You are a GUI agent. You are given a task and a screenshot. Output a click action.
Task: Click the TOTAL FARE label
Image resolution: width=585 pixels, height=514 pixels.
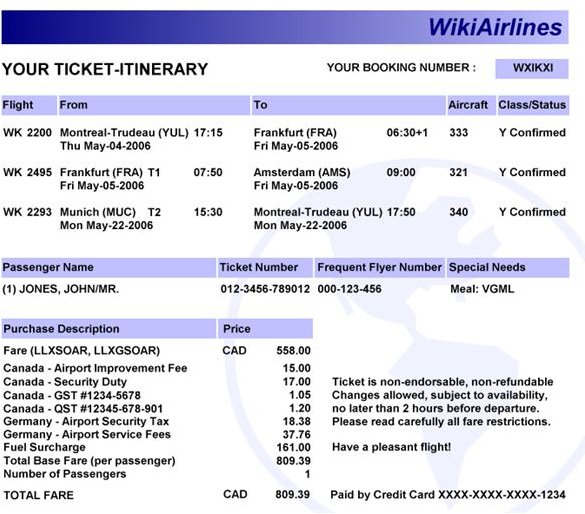point(38,495)
